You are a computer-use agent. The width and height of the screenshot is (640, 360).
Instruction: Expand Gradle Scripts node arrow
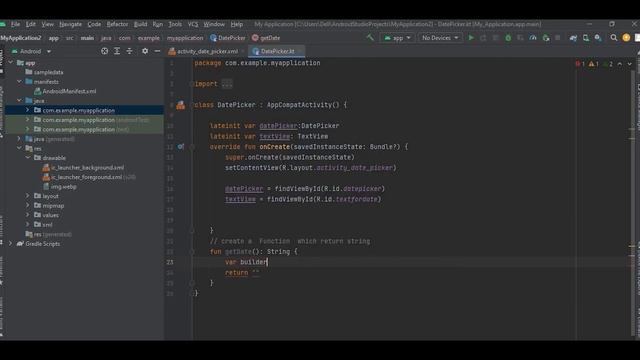tap(11, 243)
